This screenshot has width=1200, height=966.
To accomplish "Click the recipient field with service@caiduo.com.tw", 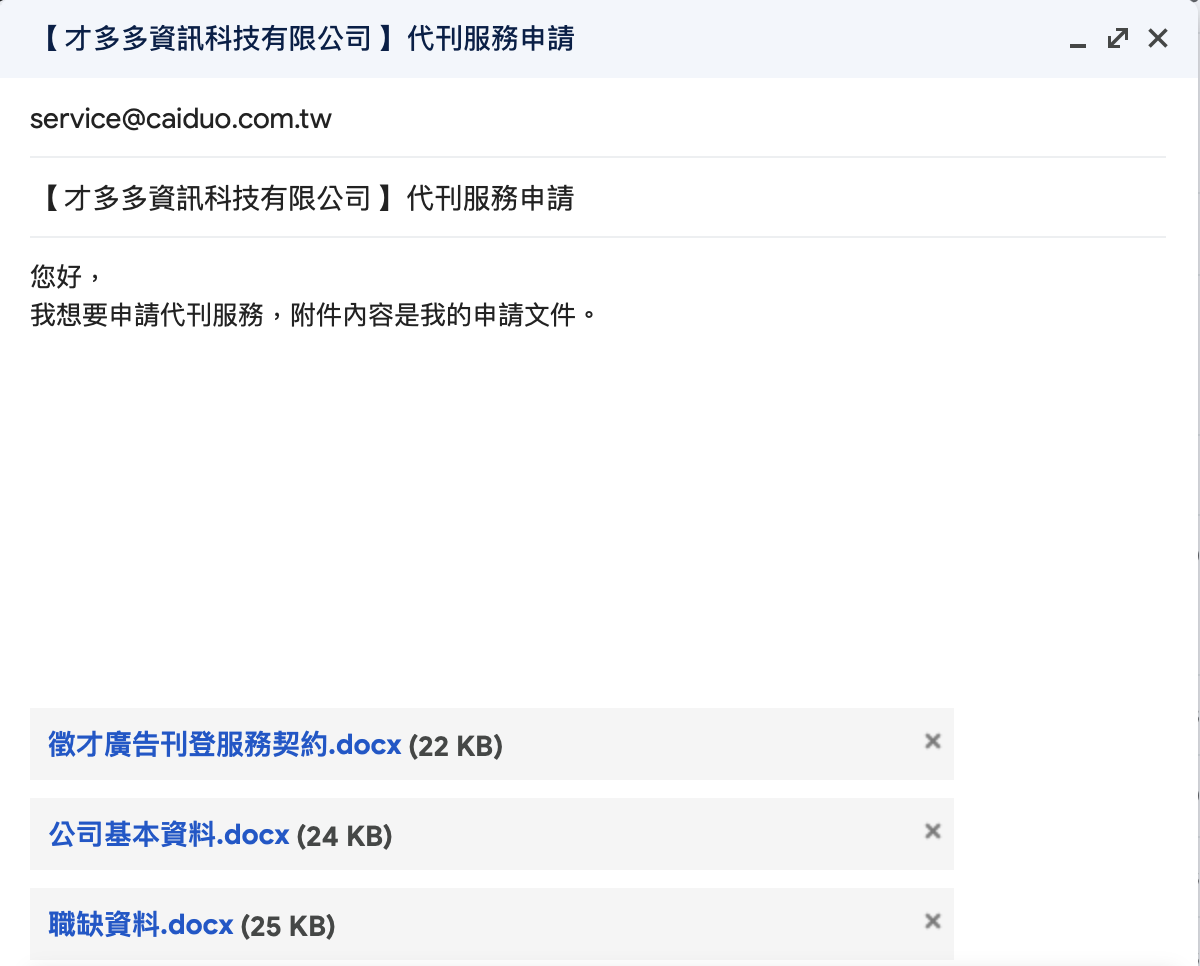I will [181, 120].
